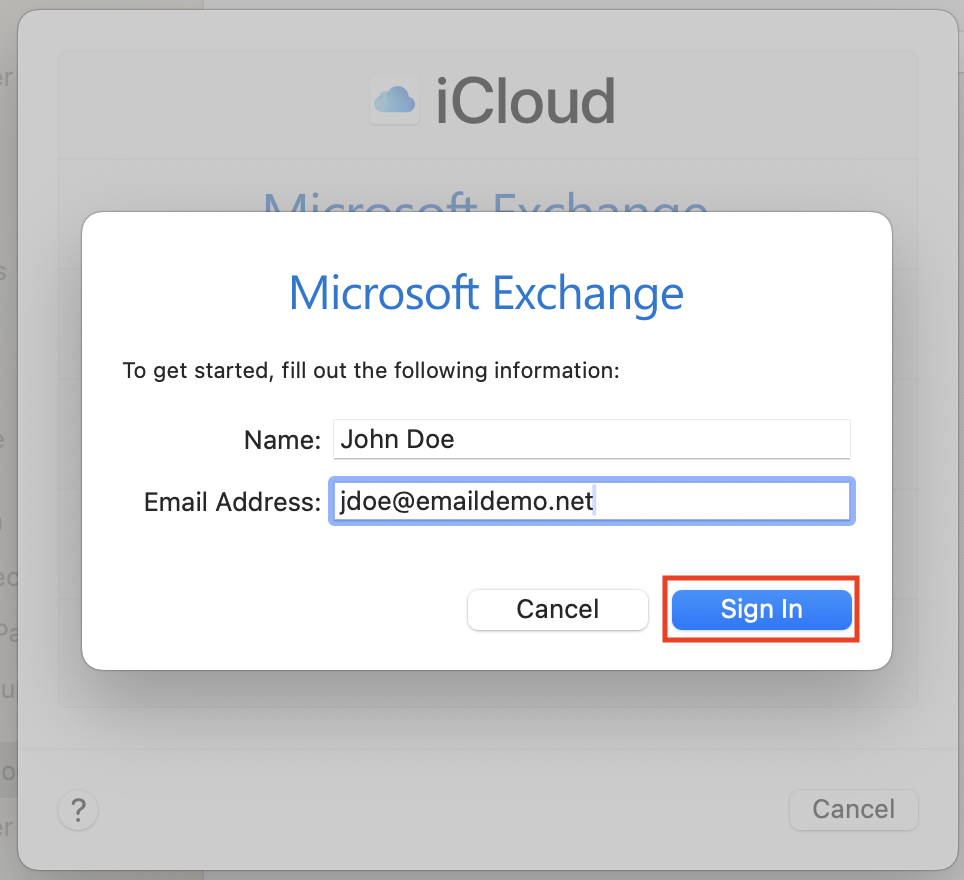Click the 'To get started' instruction text
The height and width of the screenshot is (880, 964).
coord(371,371)
